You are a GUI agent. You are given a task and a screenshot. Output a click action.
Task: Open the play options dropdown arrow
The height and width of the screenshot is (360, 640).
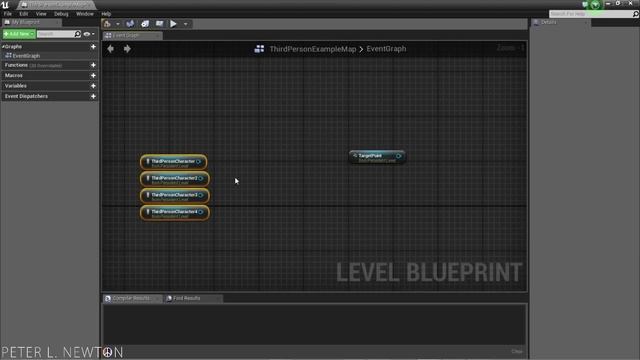click(x=186, y=24)
